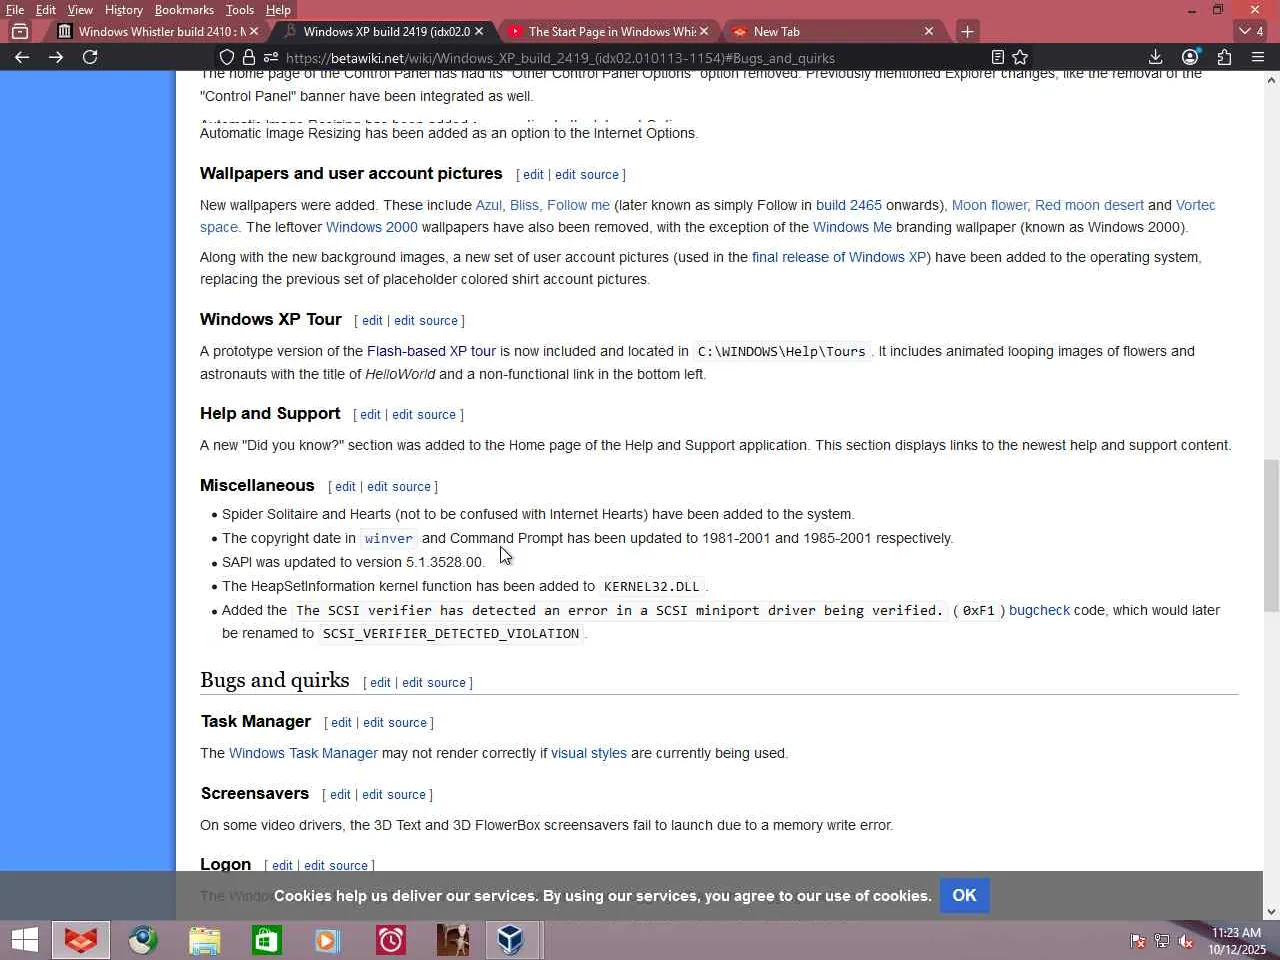Image resolution: width=1280 pixels, height=960 pixels.
Task: Follow the bugcheck link
Action: [1039, 610]
